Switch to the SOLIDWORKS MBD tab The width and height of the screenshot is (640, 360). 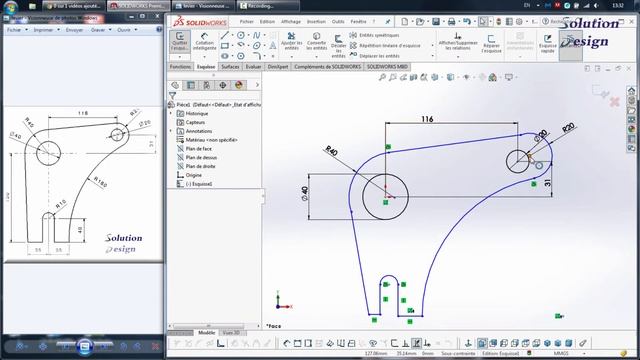[x=387, y=67]
